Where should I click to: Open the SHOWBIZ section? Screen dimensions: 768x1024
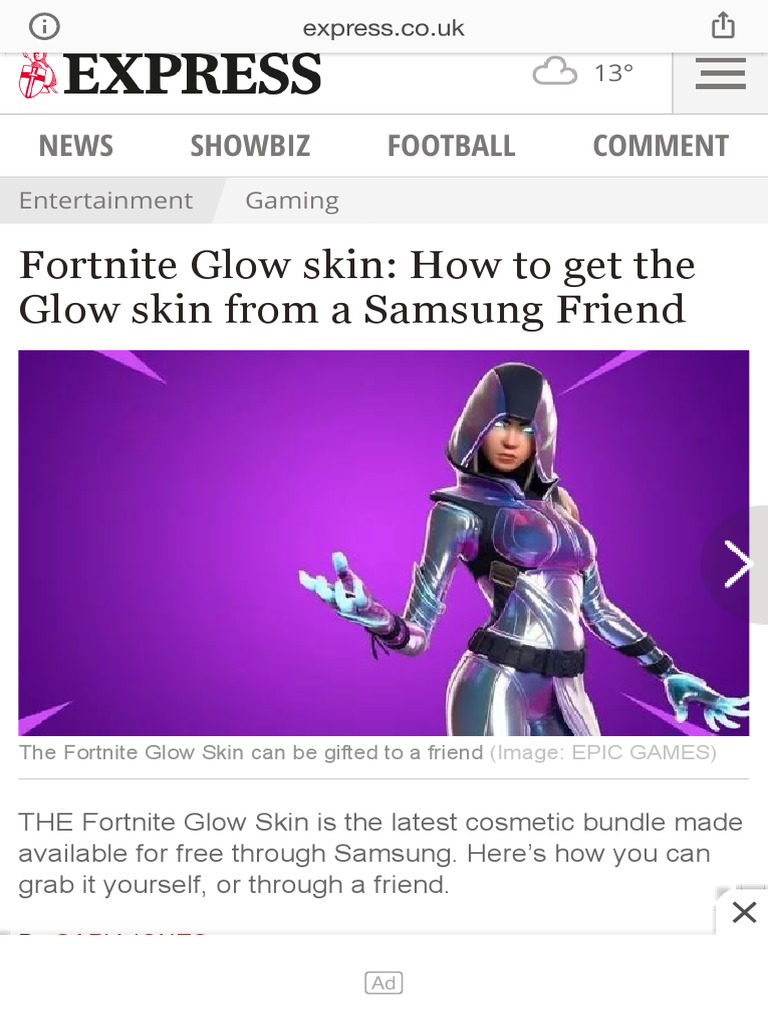click(x=250, y=146)
